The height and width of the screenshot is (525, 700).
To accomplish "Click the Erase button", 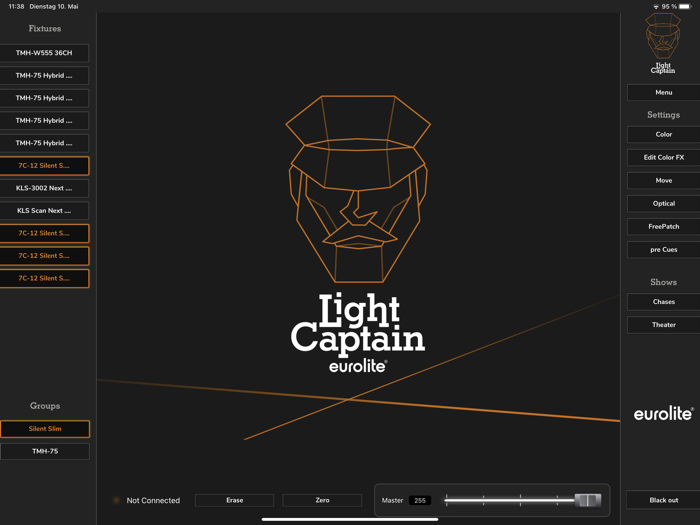I will point(234,500).
